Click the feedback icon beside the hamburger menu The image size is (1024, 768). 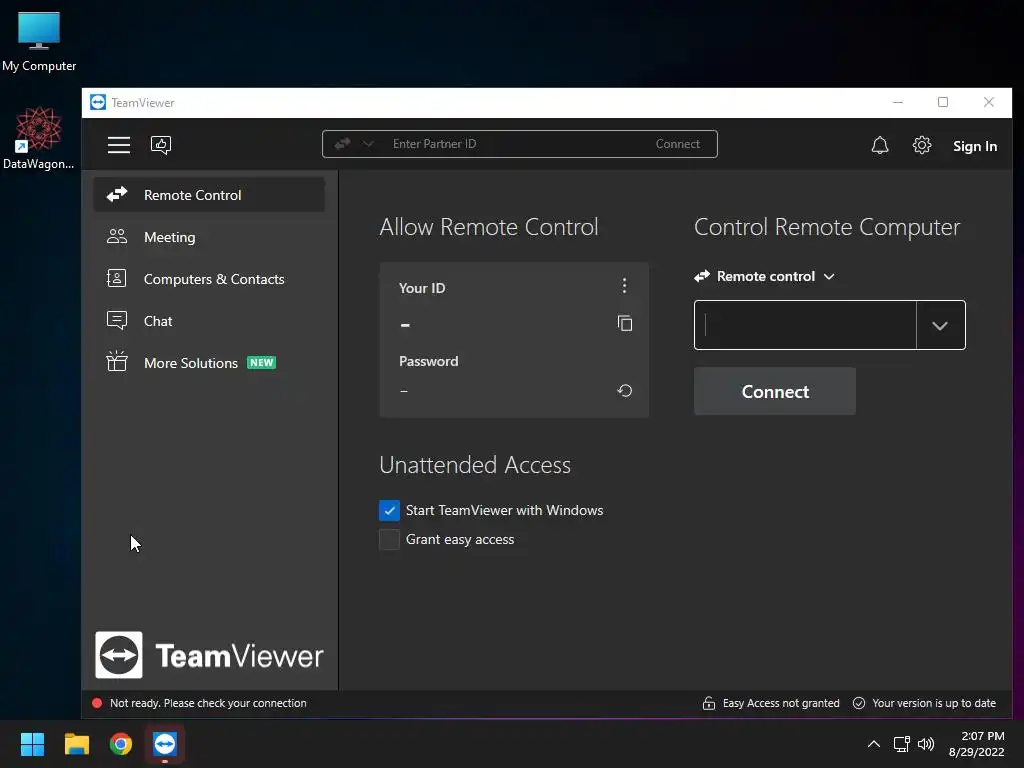click(161, 145)
